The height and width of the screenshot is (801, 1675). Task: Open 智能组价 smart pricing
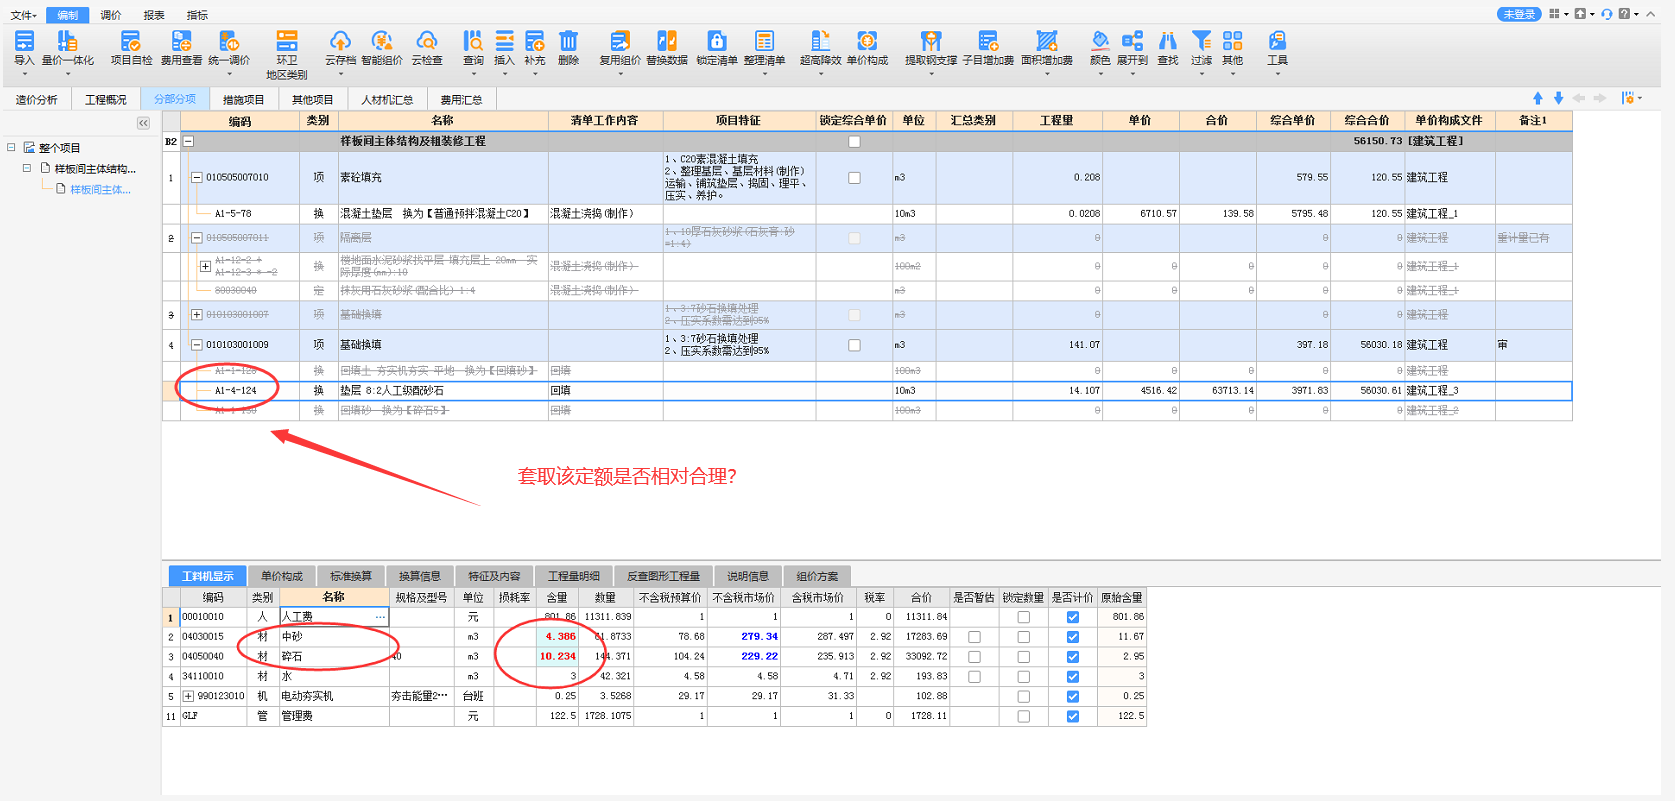coord(382,41)
